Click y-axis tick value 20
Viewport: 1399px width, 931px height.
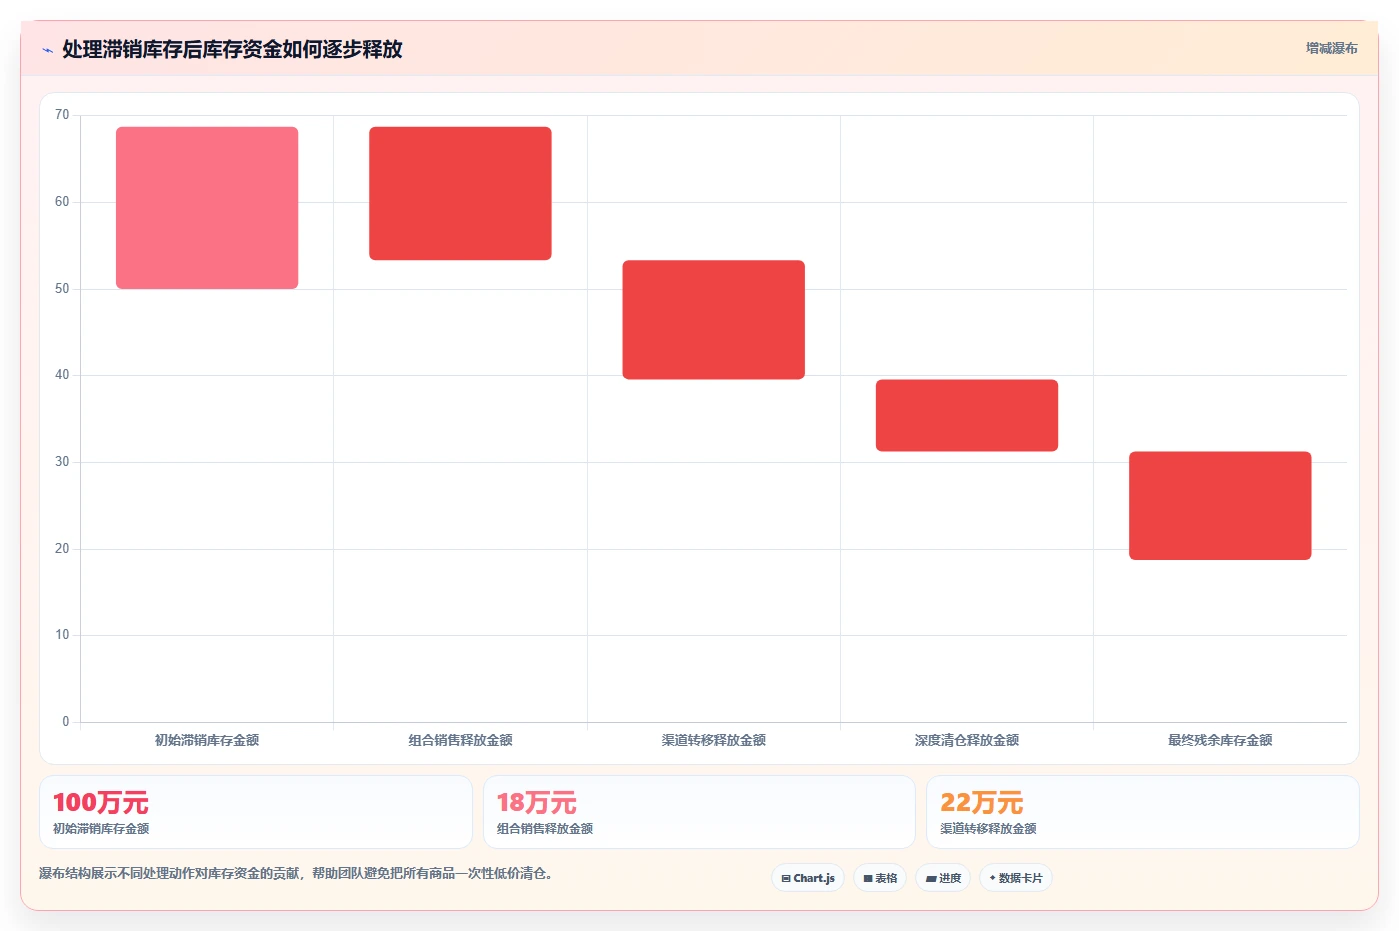tap(62, 549)
